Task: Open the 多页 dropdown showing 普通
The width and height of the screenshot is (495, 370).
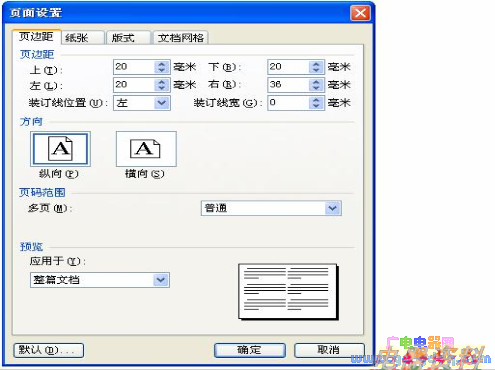Action: click(x=271, y=208)
